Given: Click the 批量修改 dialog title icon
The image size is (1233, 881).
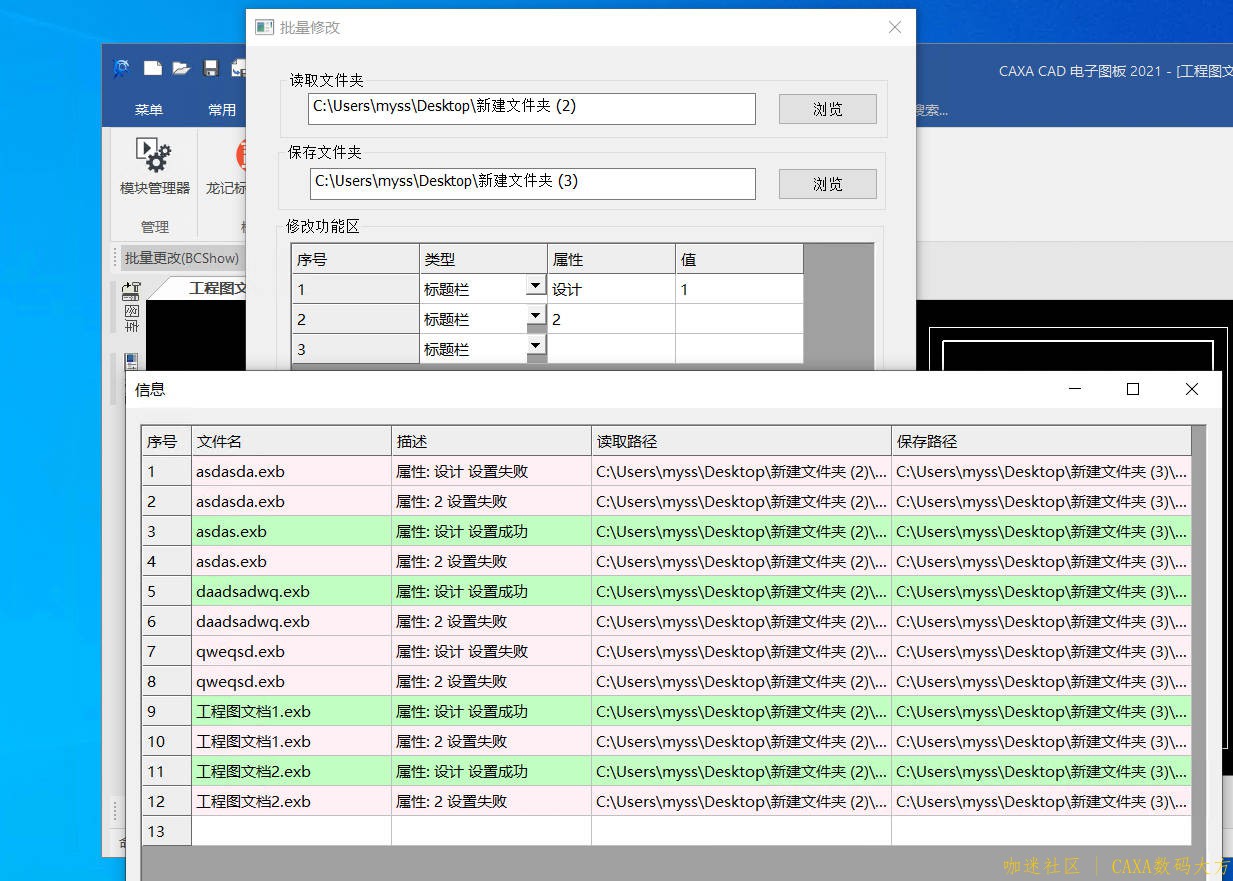Looking at the screenshot, I should coord(264,27).
